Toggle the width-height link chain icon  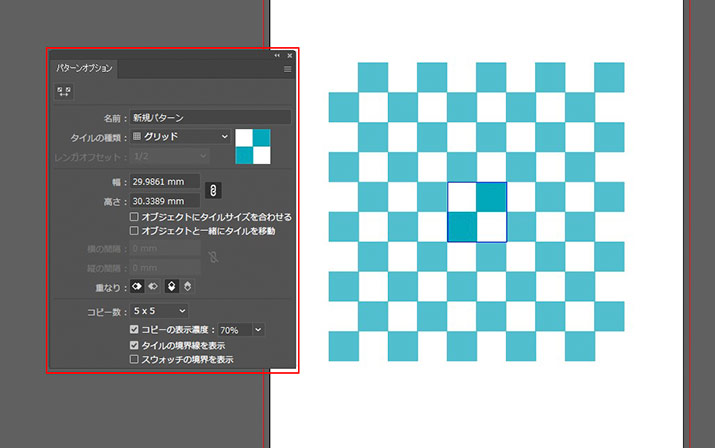[213, 190]
